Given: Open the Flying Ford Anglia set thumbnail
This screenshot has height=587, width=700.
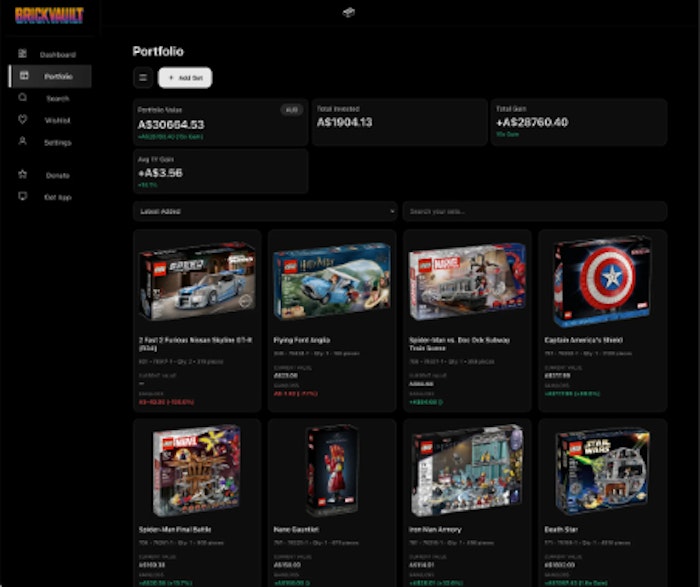Looking at the screenshot, I should [x=332, y=281].
